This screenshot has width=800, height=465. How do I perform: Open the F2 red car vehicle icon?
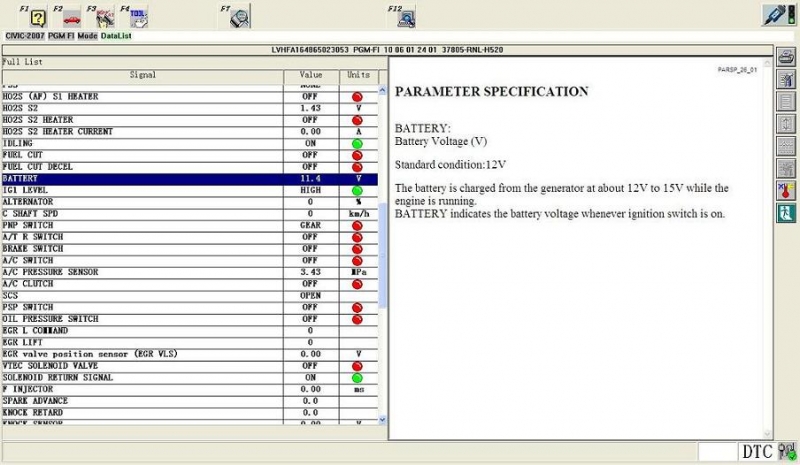pos(71,18)
